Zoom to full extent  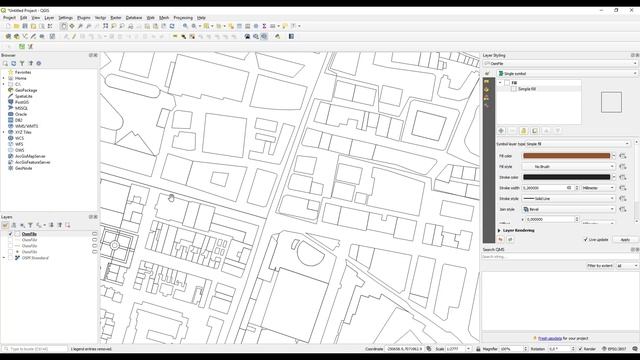pos(105,26)
